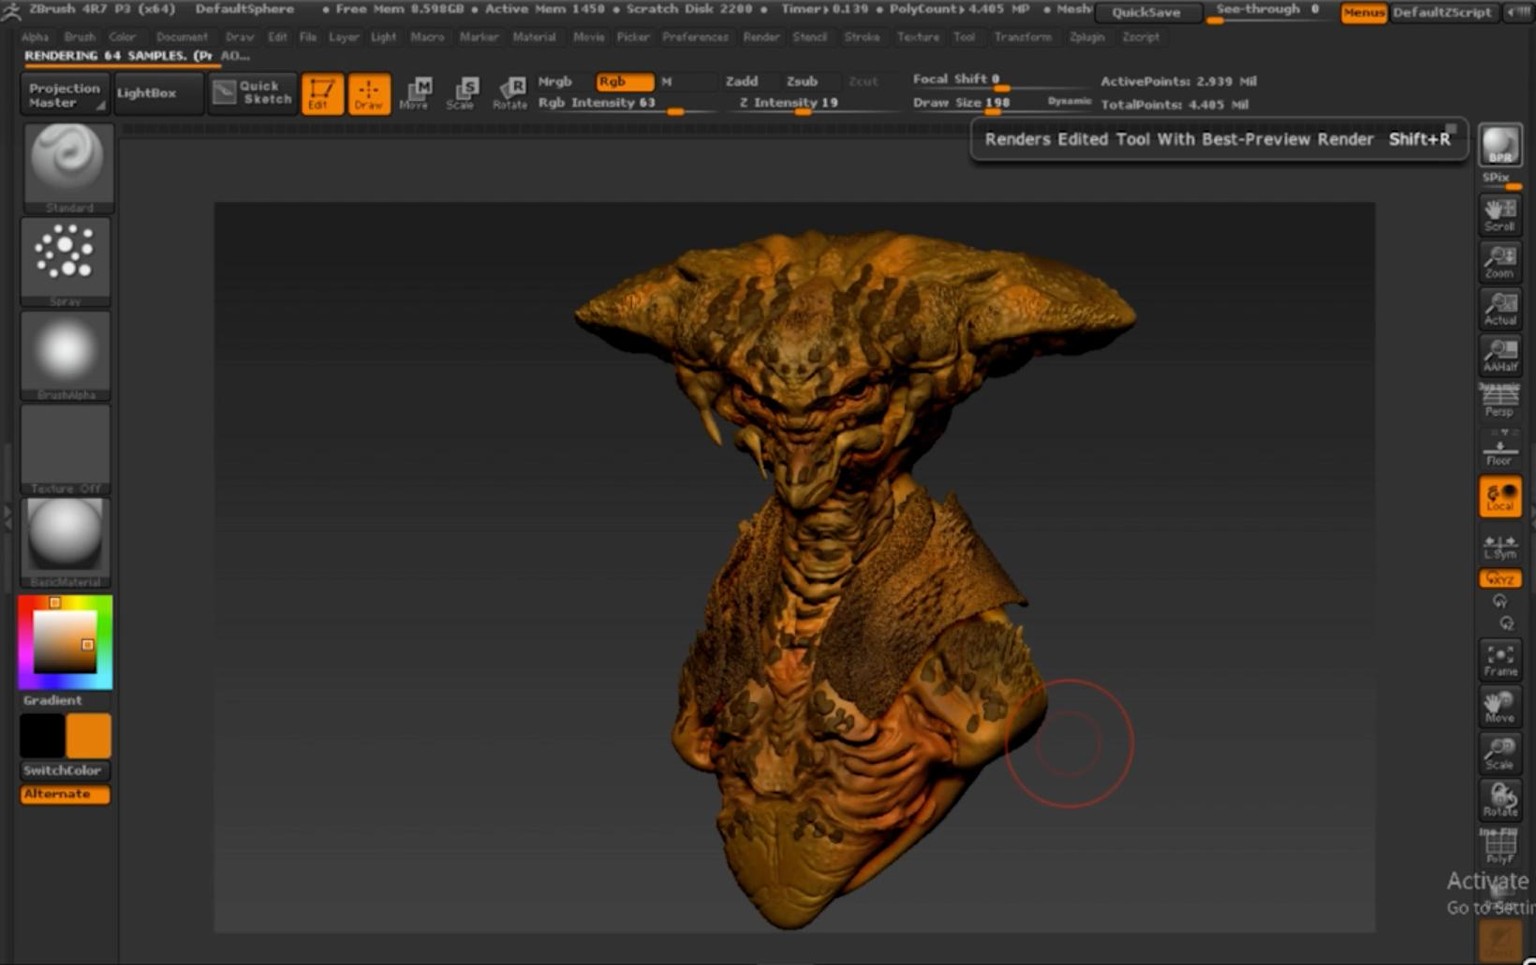The height and width of the screenshot is (965, 1536).
Task: Click the Zoom document icon
Action: (1500, 260)
